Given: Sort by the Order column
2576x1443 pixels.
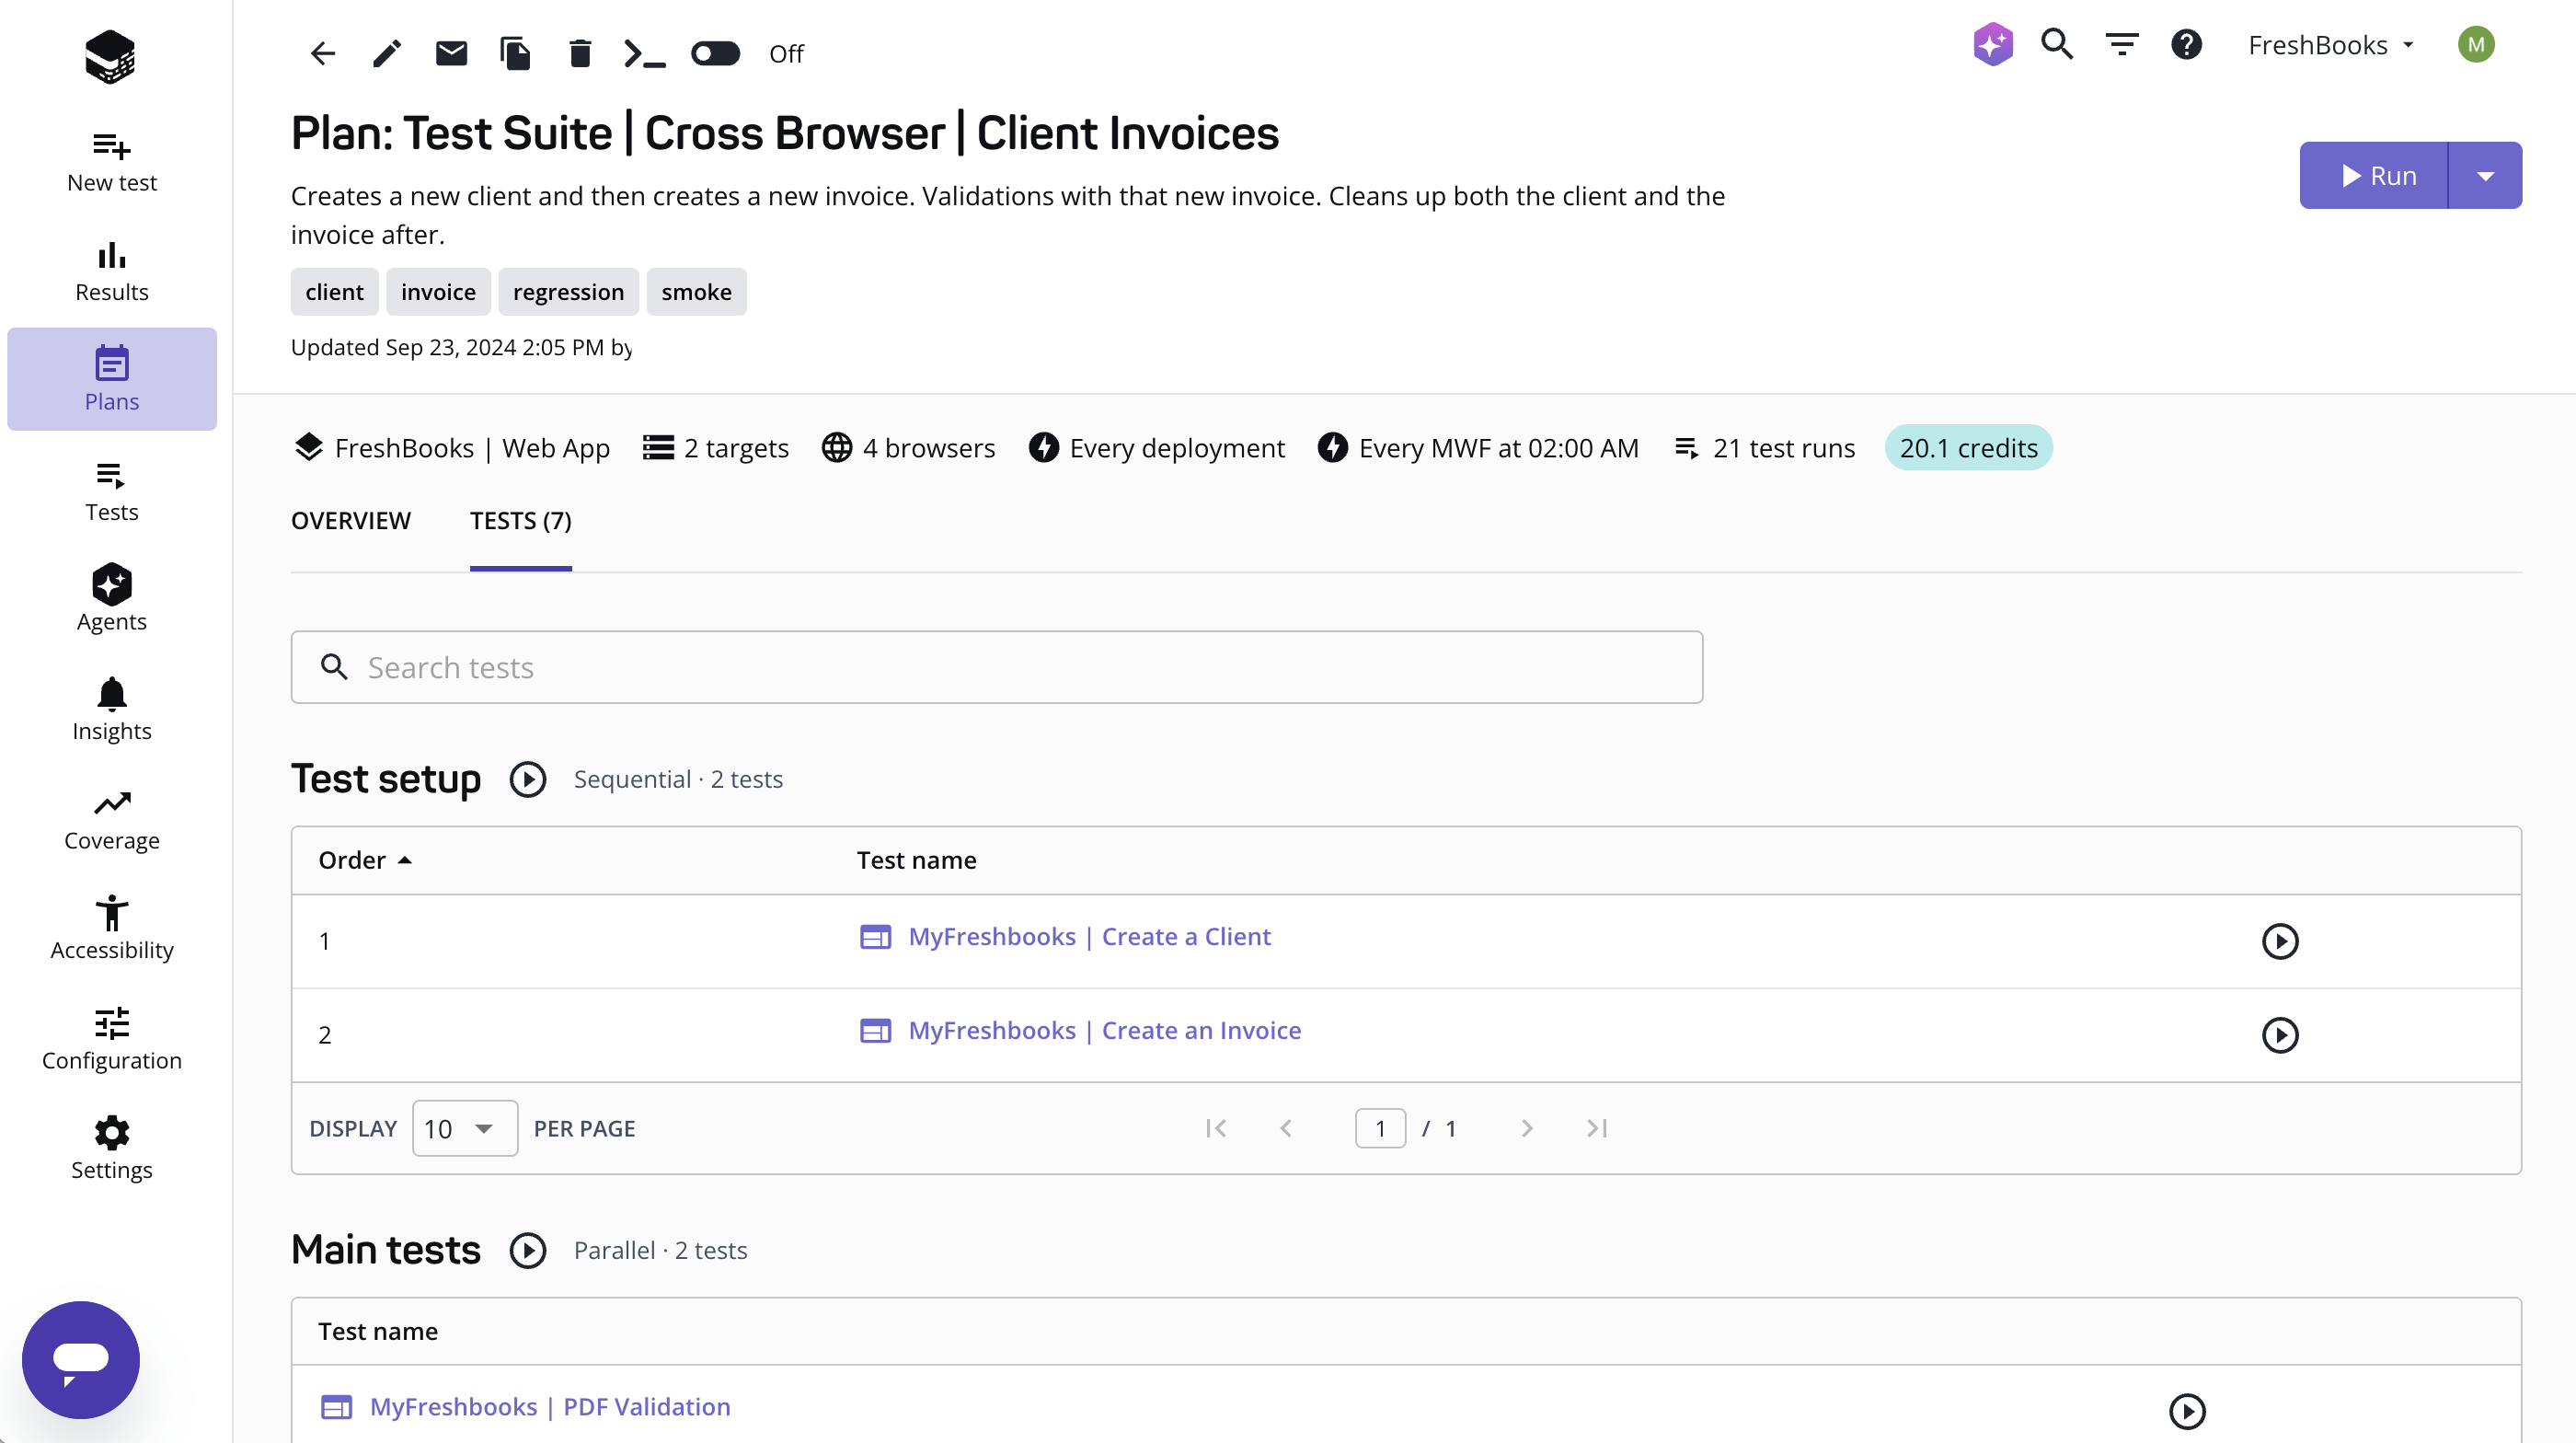Looking at the screenshot, I should tap(365, 860).
